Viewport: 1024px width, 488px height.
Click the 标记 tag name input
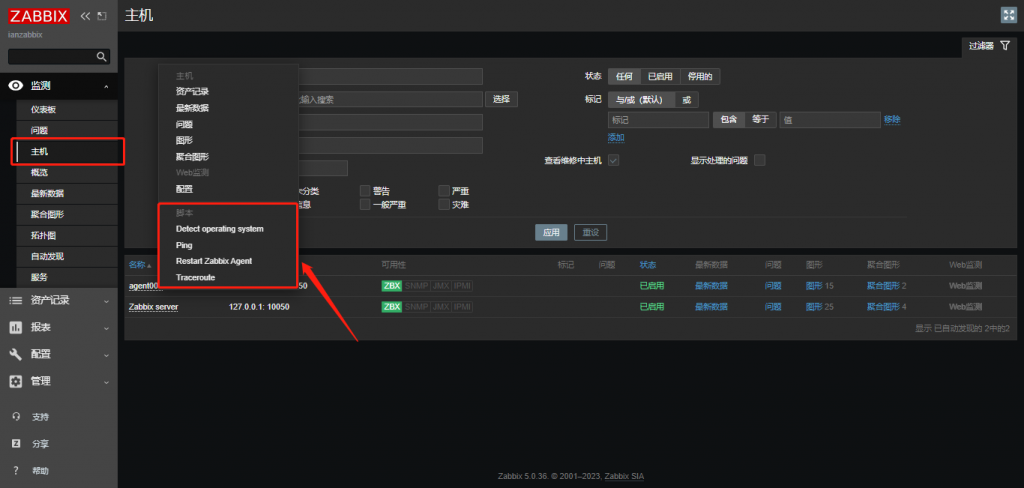pyautogui.click(x=658, y=120)
